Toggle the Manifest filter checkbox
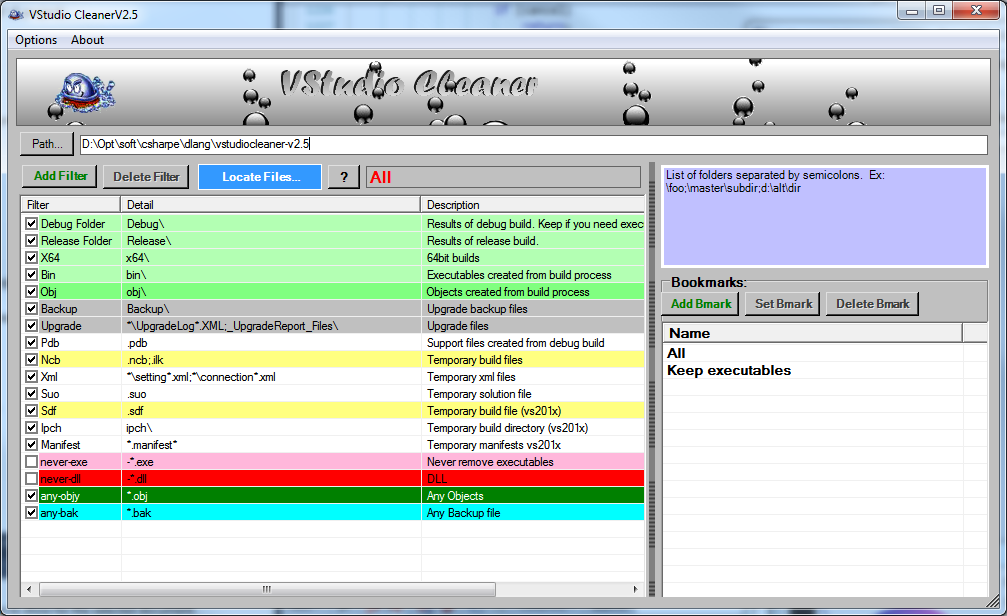This screenshot has height=616, width=1007. (x=31, y=445)
